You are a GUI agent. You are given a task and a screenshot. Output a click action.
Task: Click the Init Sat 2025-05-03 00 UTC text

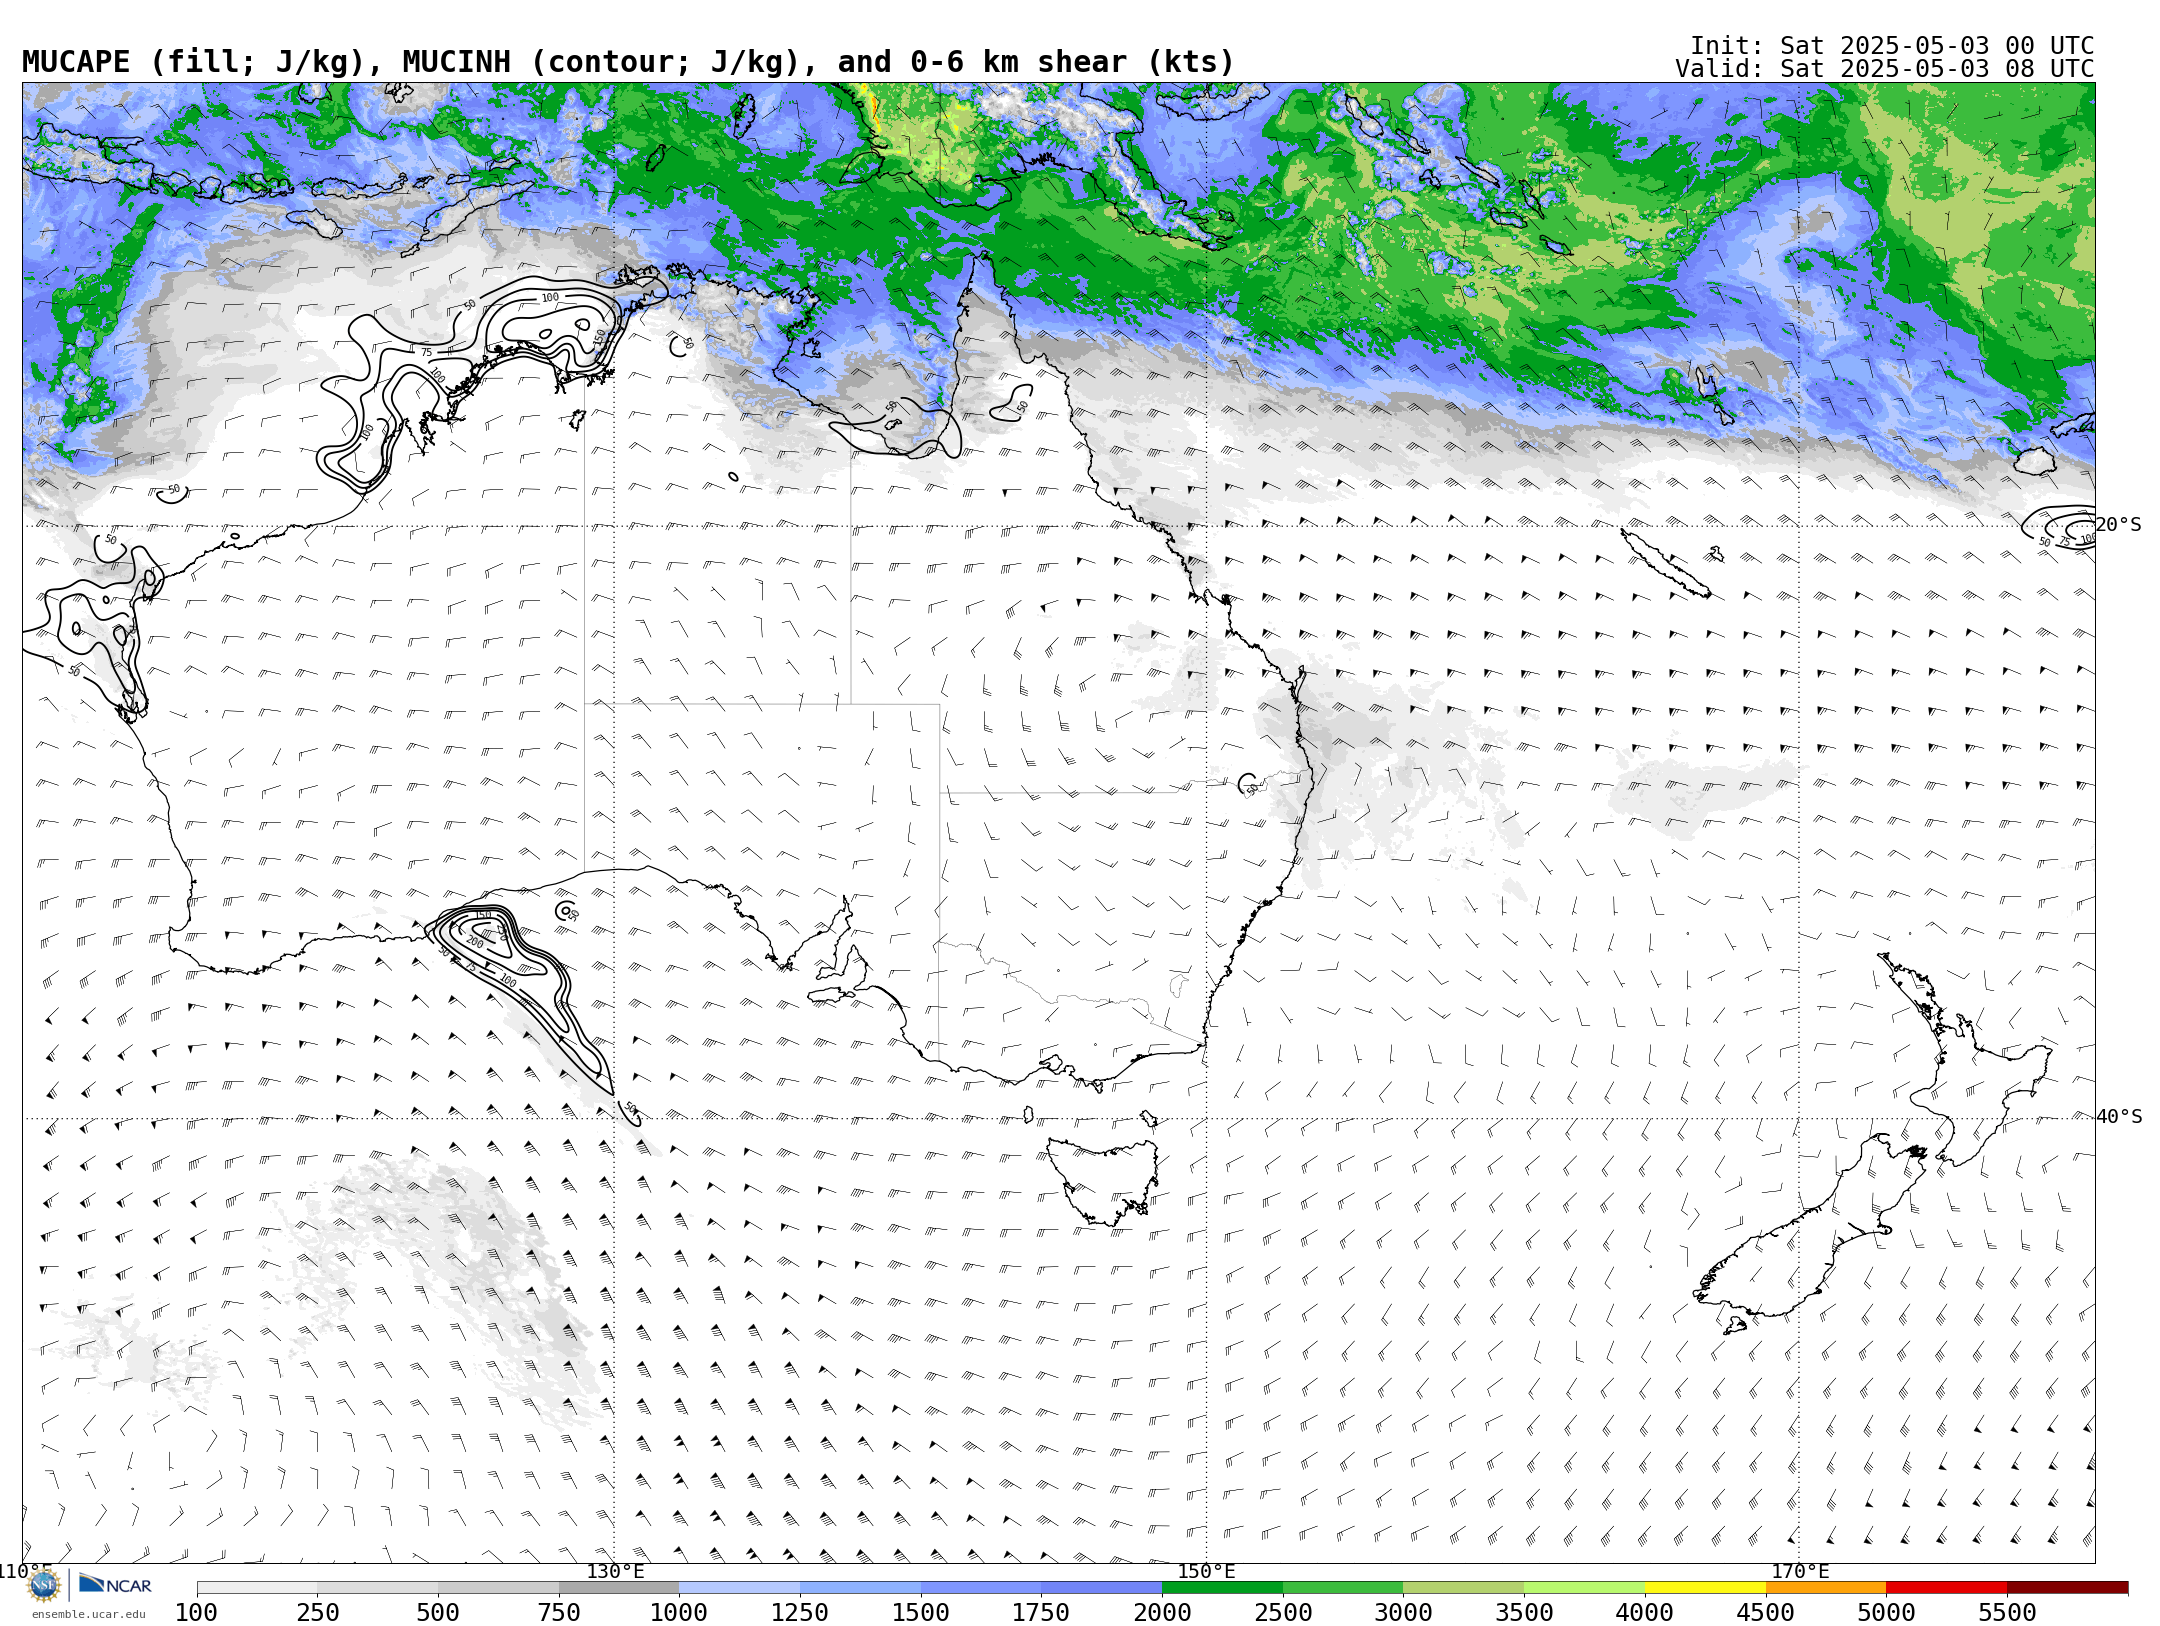tap(1892, 46)
